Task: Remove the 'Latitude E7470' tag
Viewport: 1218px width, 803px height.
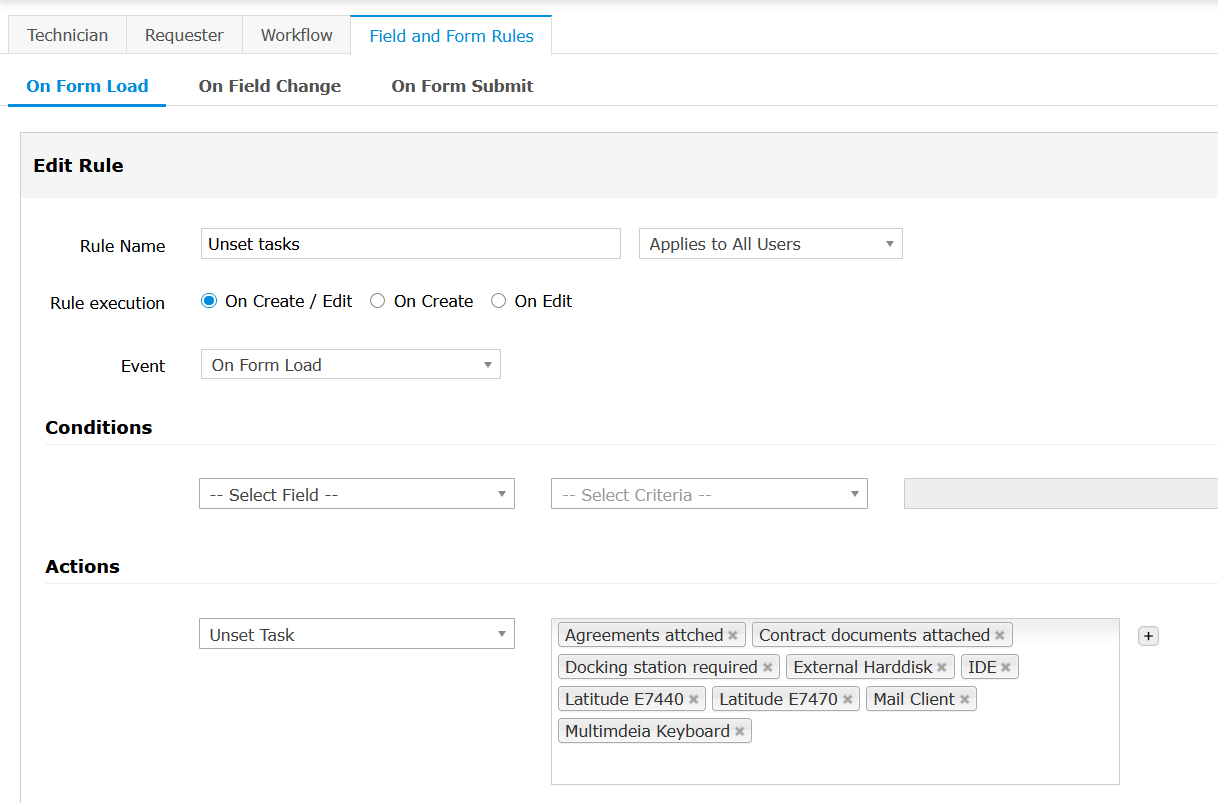Action: coord(847,700)
